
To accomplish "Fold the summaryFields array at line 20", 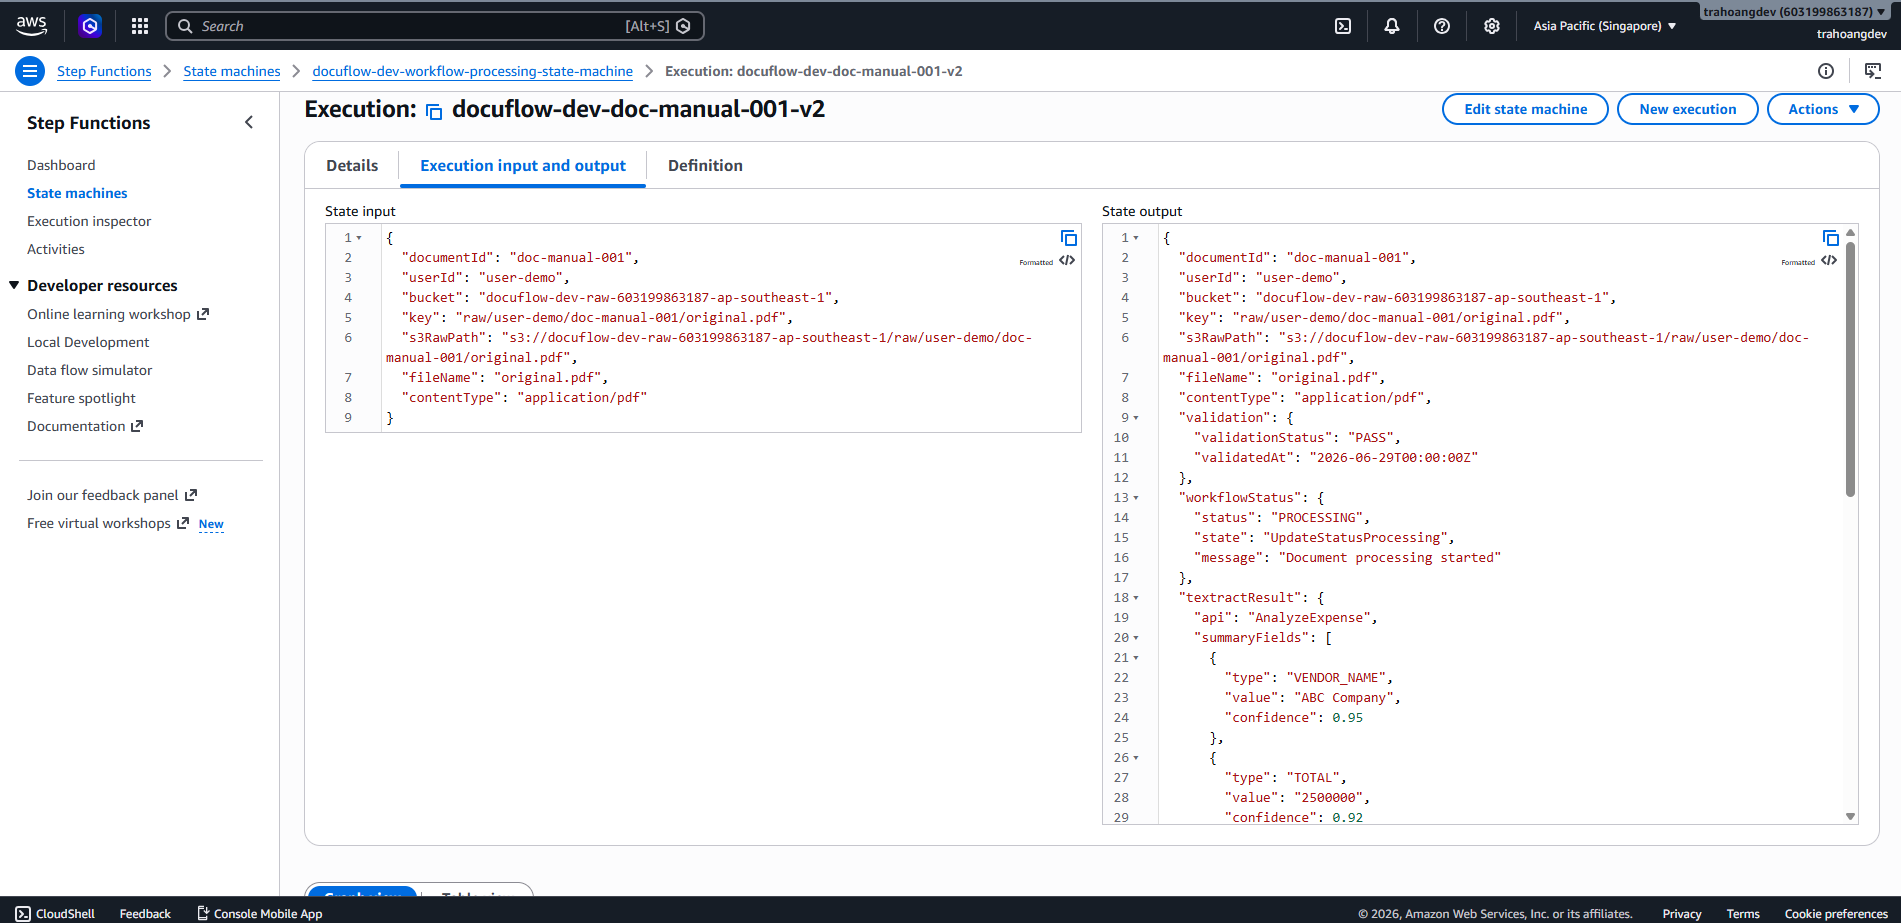I will [x=1136, y=638].
